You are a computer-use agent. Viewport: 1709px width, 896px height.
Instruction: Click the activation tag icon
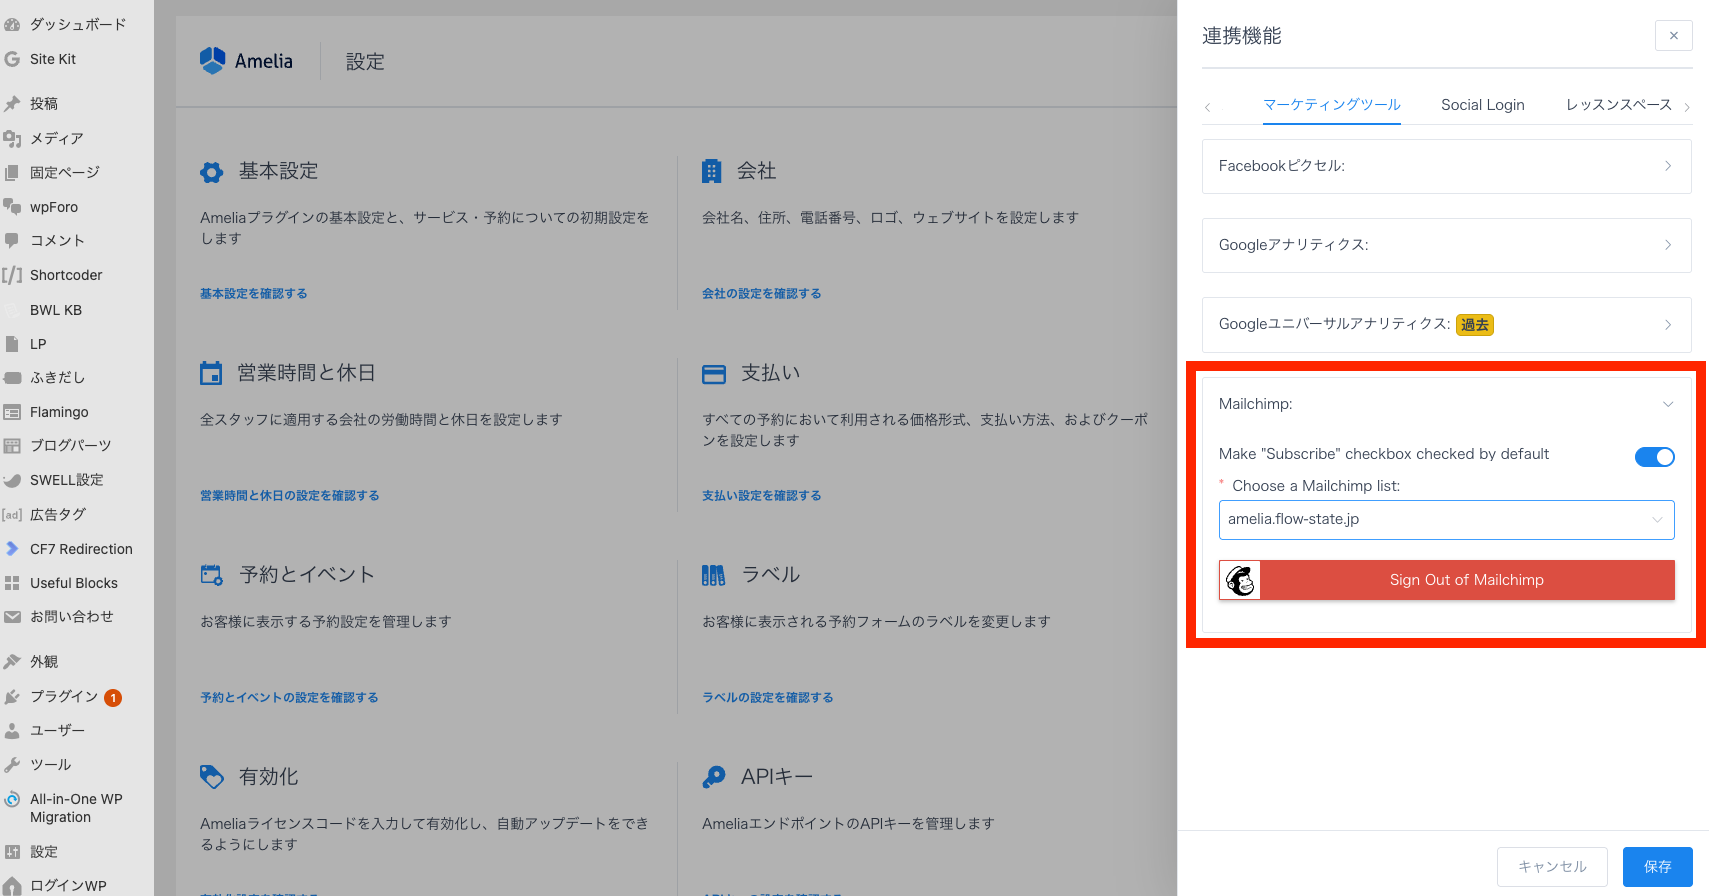[212, 777]
